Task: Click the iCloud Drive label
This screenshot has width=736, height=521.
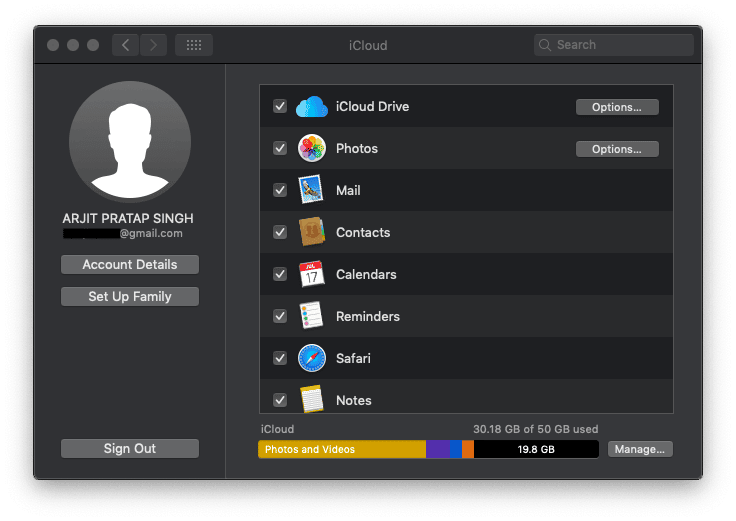Action: tap(373, 107)
